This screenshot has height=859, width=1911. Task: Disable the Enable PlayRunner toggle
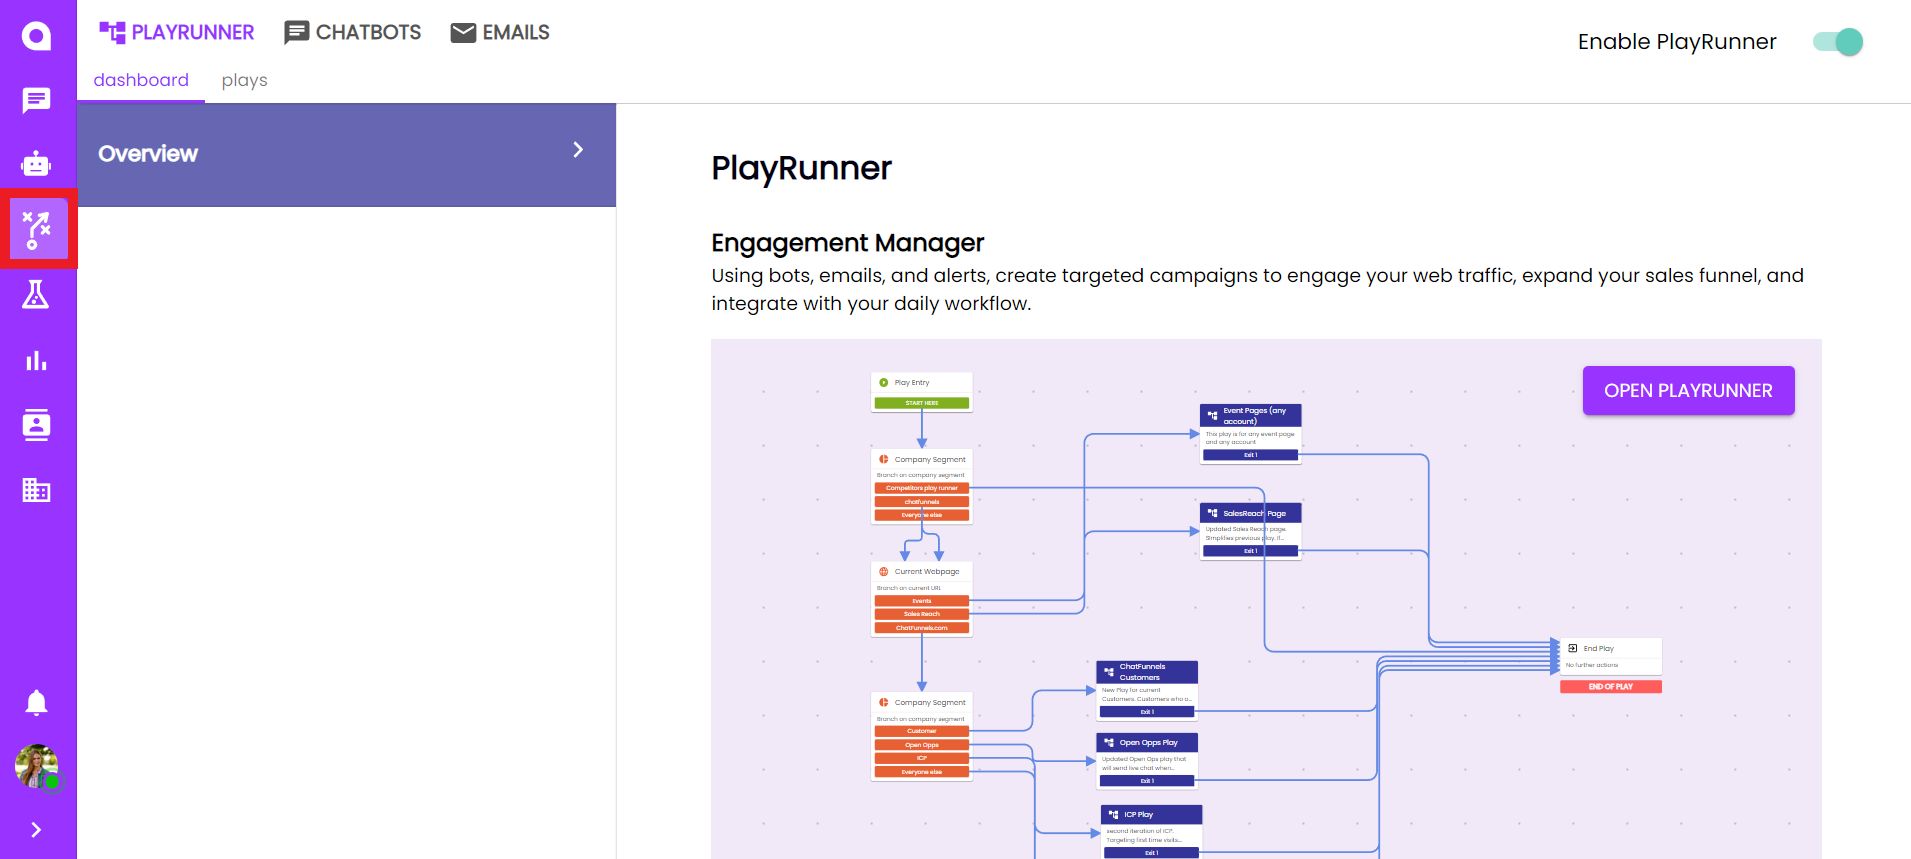point(1838,42)
